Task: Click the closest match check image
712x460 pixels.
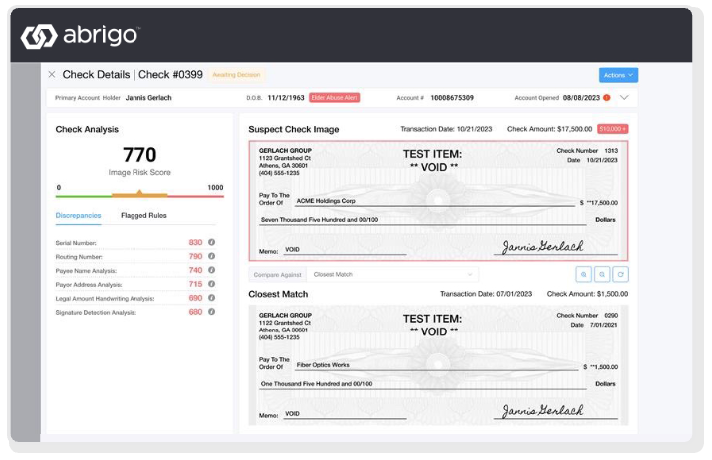Action: [x=438, y=365]
